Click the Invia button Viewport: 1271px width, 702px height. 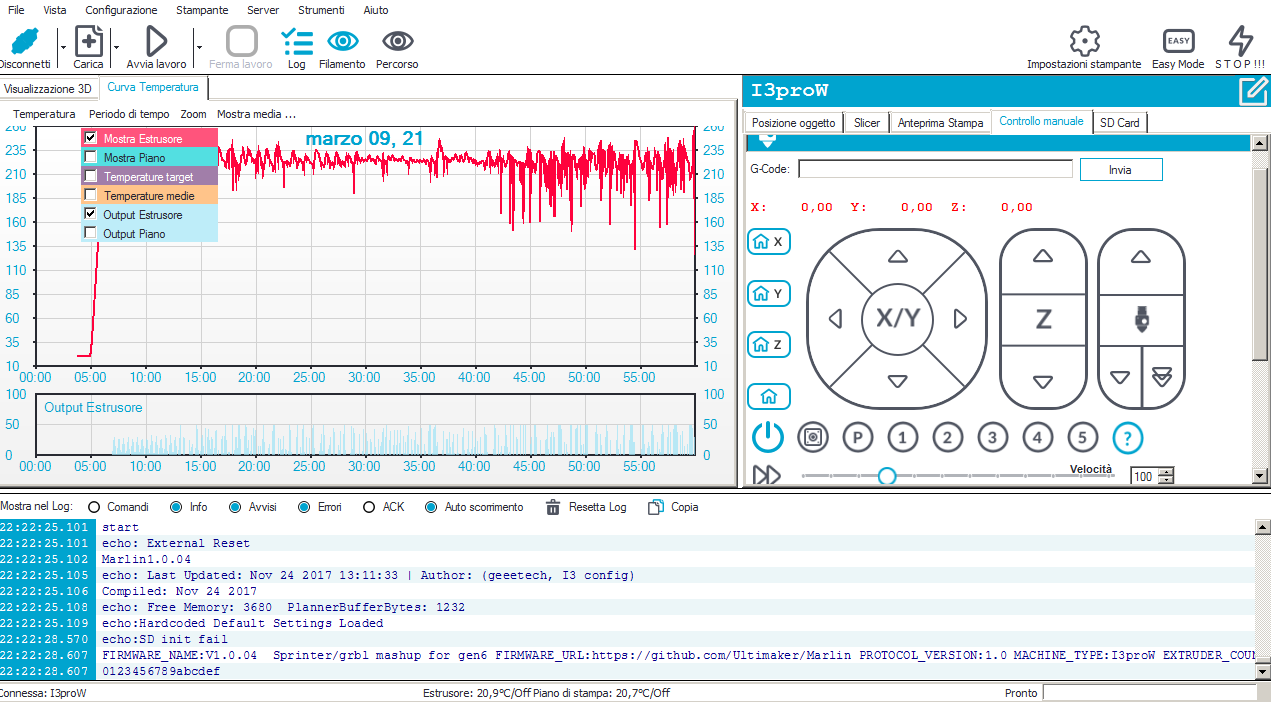[x=1120, y=170]
